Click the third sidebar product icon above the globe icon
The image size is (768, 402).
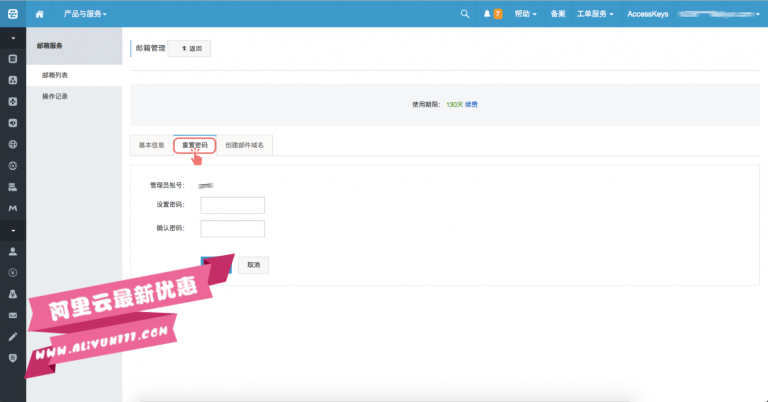[13, 101]
